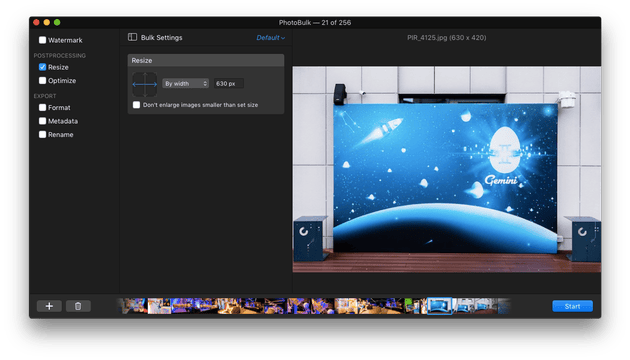Tick the Rename checkbox
This screenshot has width=630, height=360.
(x=42, y=135)
